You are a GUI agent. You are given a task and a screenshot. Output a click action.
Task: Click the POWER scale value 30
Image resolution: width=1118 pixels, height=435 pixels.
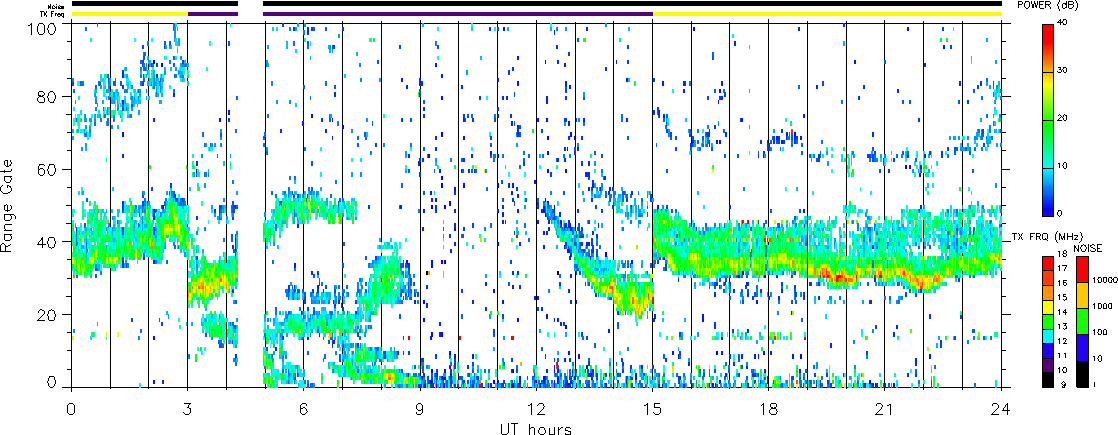pyautogui.click(x=1064, y=71)
